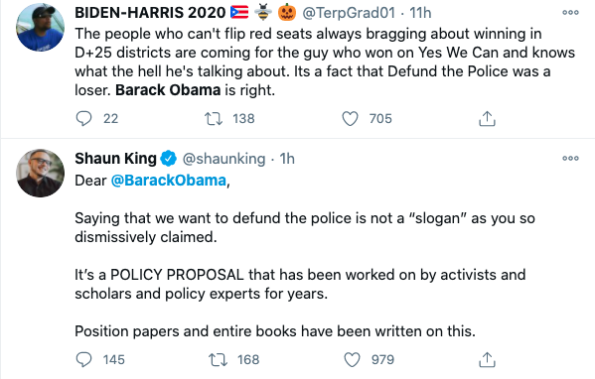The image size is (595, 379).
Task: Reply to Shaun King's tweet
Action: coord(83,359)
